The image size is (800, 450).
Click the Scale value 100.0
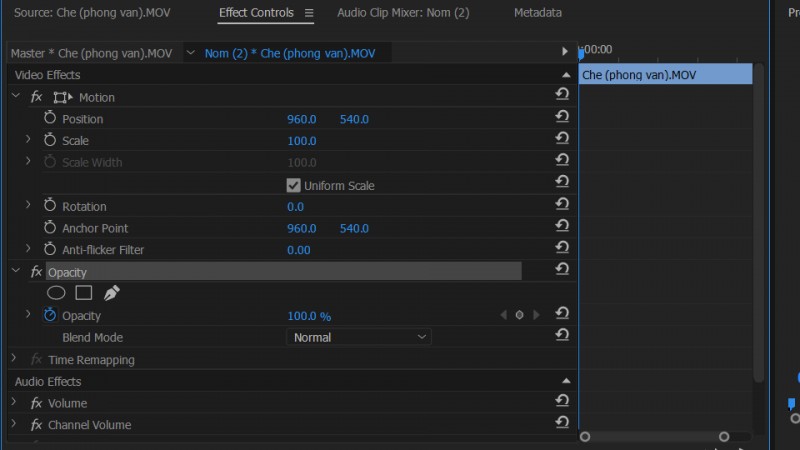302,141
